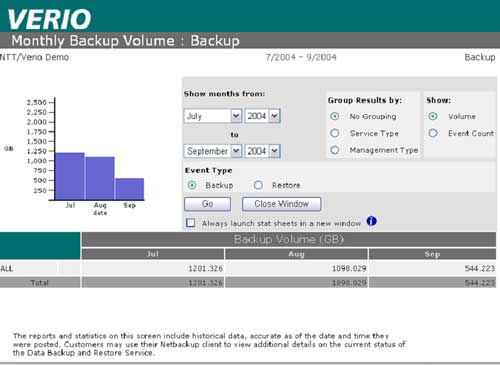Click the 1098.029 value in the Total row

point(349,283)
